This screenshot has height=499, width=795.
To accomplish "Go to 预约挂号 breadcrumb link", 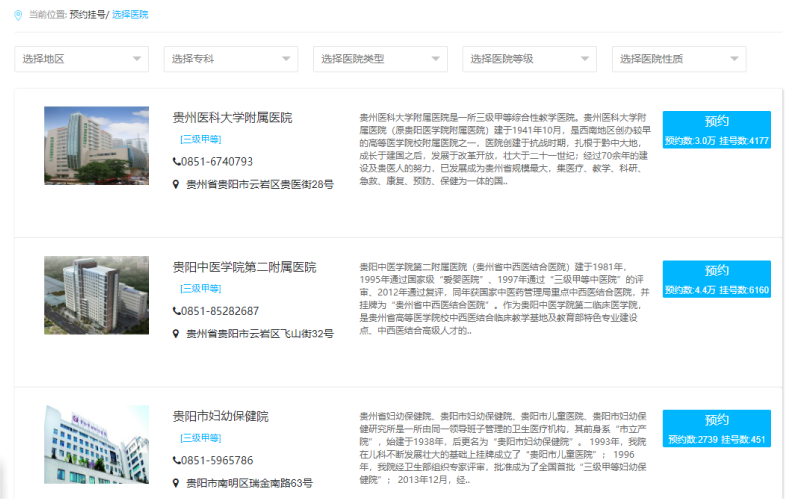I will 86,15.
